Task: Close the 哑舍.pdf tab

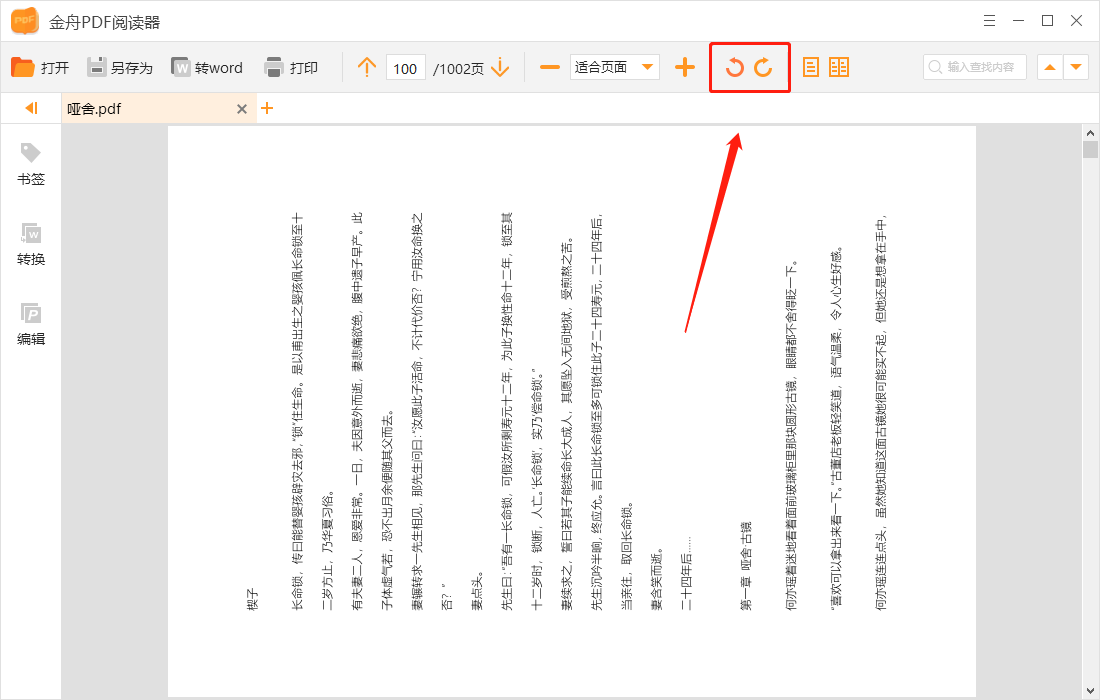Action: [242, 109]
